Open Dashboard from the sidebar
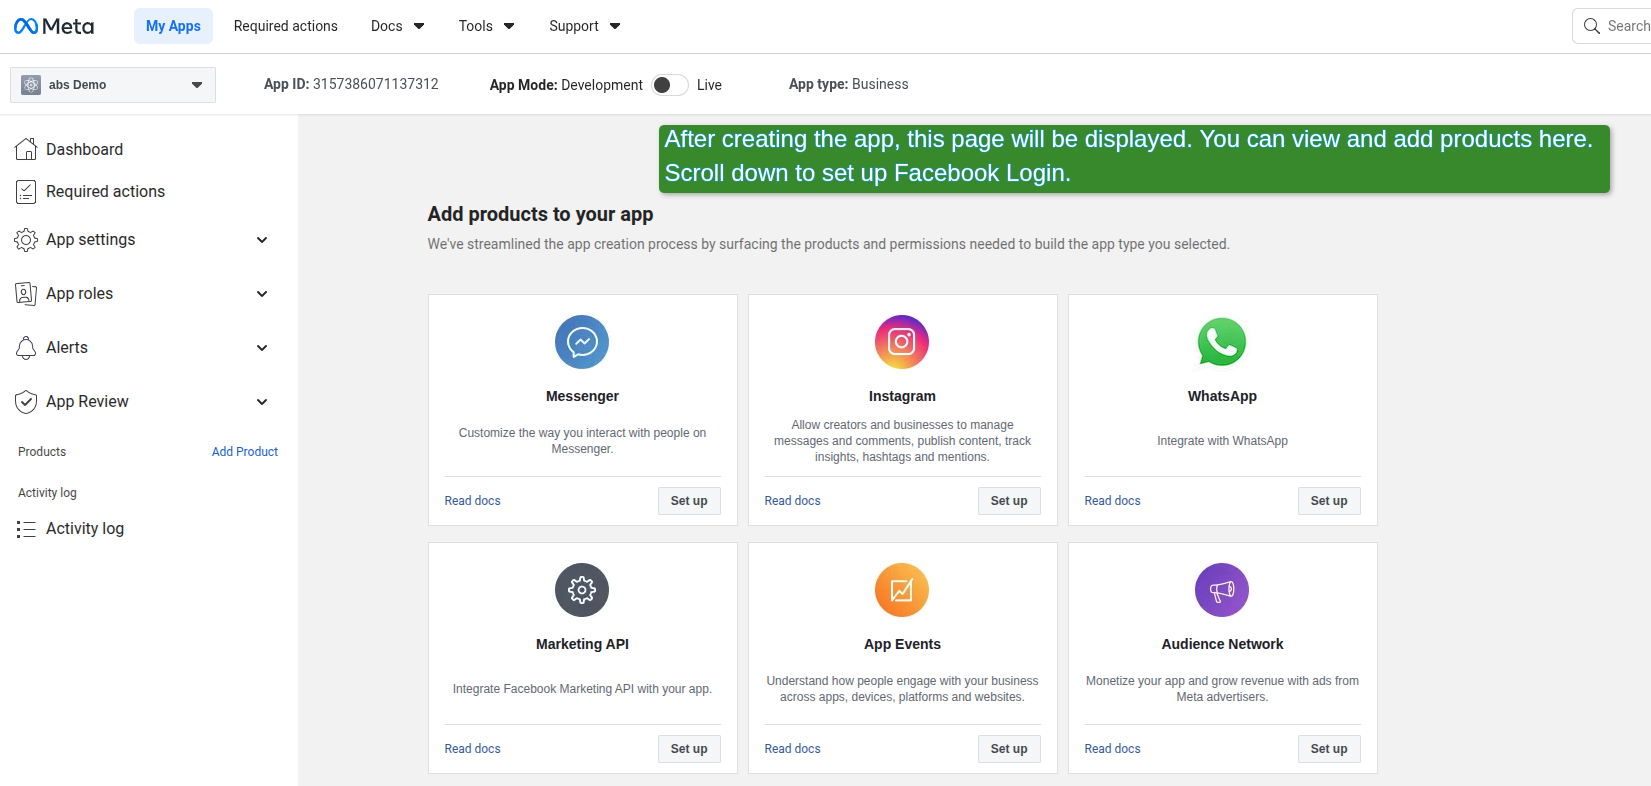 pyautogui.click(x=84, y=149)
